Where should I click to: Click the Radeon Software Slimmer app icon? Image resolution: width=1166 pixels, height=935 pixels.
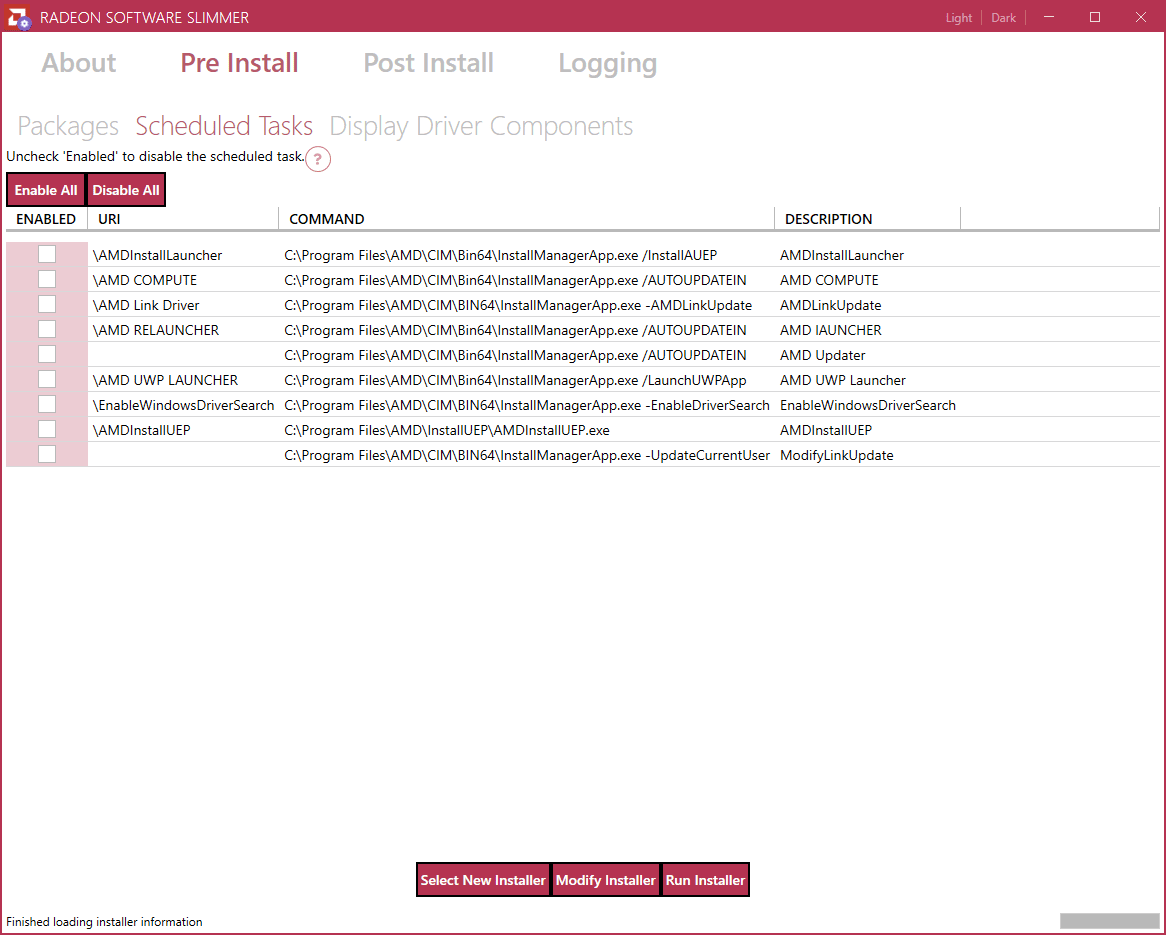pos(18,17)
